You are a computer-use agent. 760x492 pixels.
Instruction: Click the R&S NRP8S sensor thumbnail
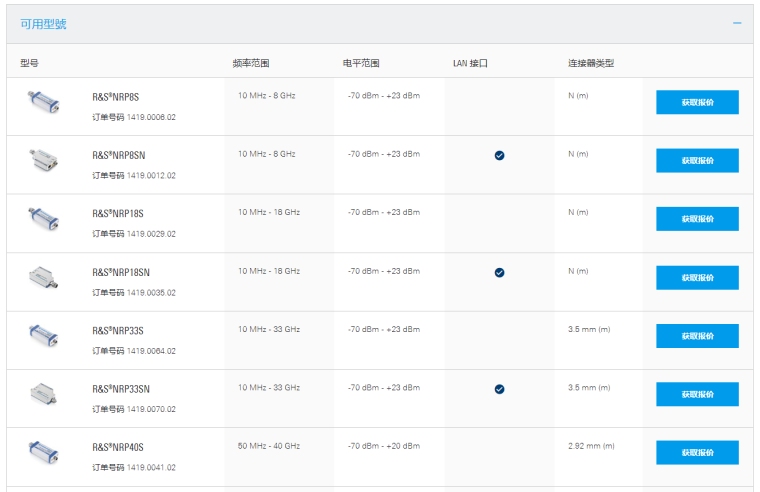tap(43, 101)
